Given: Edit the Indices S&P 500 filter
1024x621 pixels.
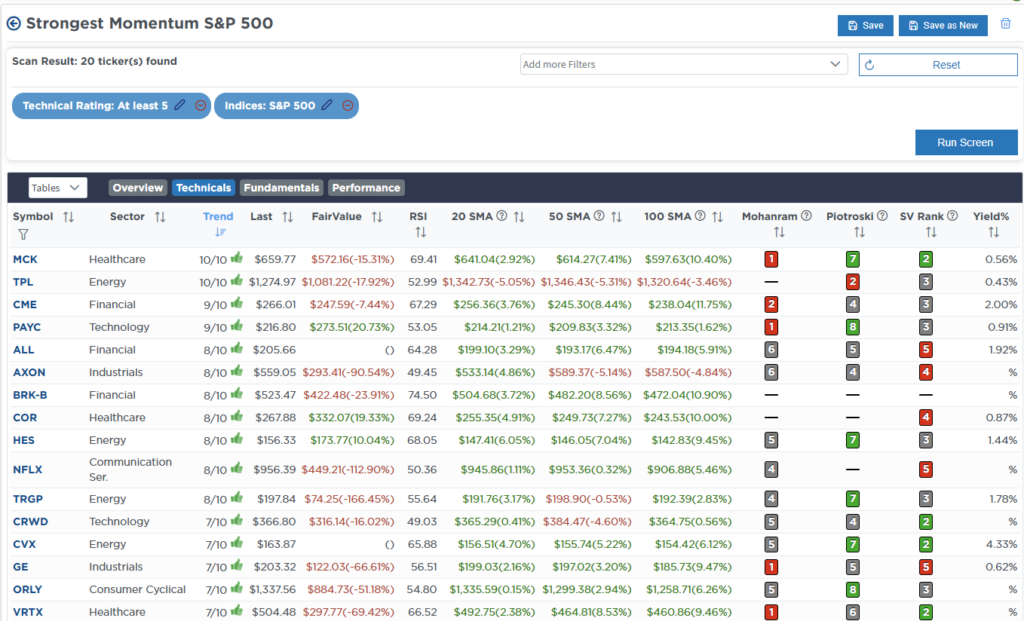Looking at the screenshot, I should (327, 105).
